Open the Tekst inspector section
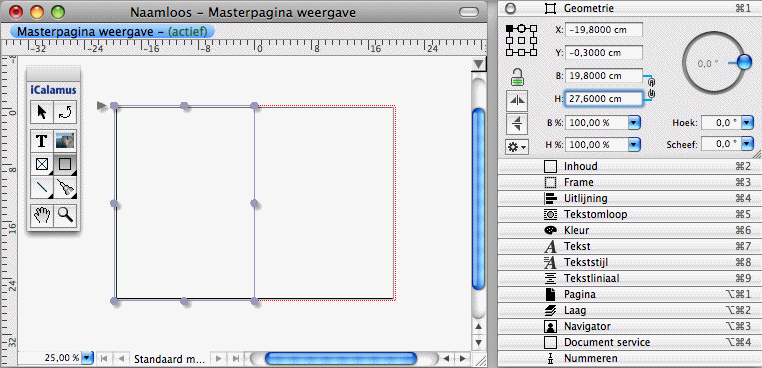The image size is (762, 368). tap(630, 246)
